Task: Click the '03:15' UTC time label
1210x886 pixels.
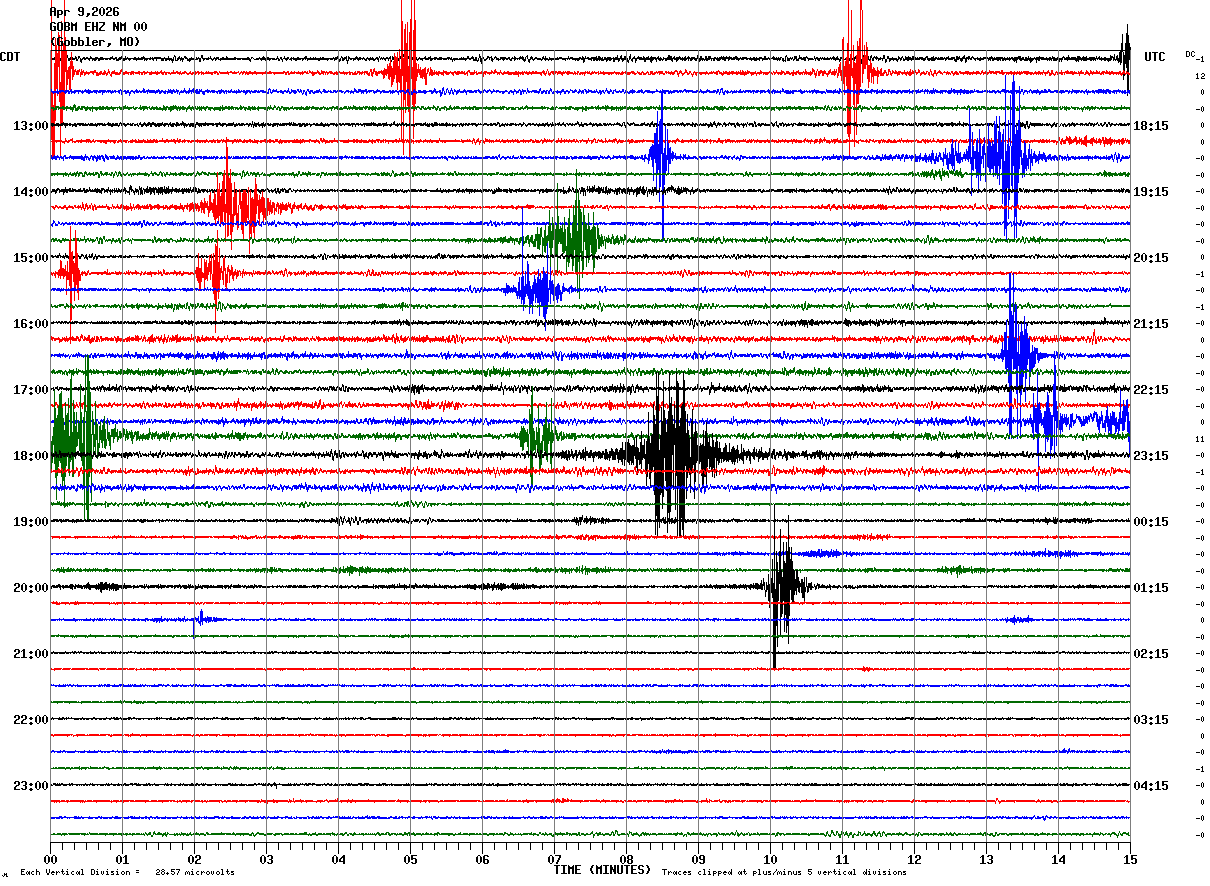Action: 1151,720
